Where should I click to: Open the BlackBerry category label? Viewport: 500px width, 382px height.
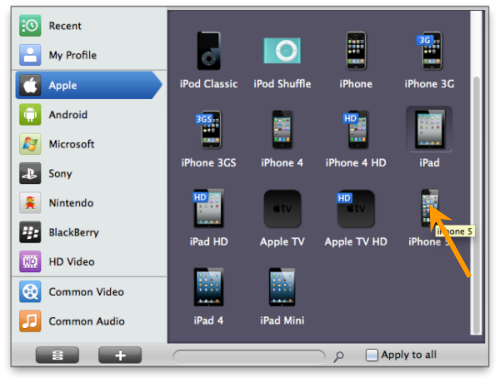click(x=74, y=232)
